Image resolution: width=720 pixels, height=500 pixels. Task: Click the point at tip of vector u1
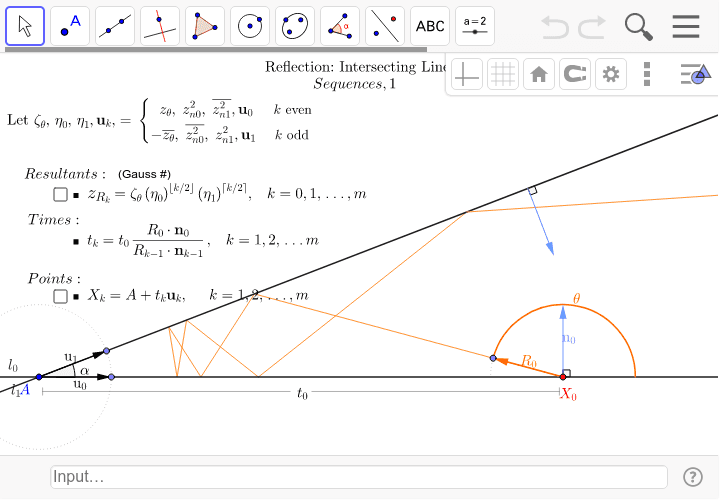pyautogui.click(x=107, y=351)
